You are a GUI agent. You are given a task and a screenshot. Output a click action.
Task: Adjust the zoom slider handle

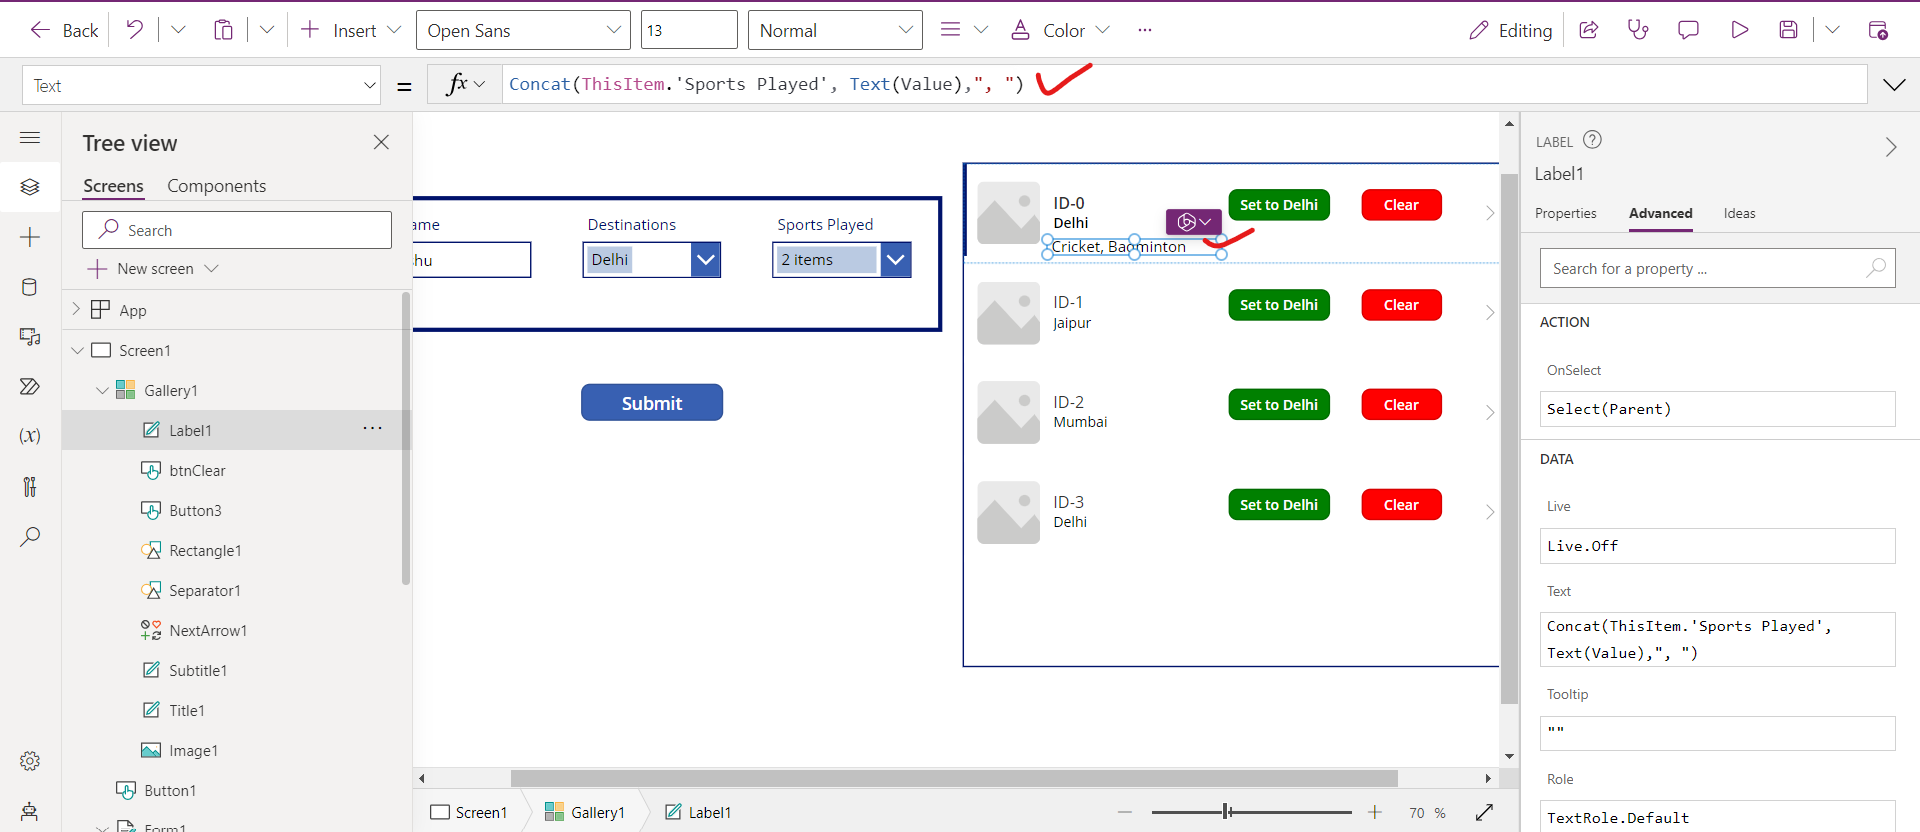click(x=1226, y=812)
